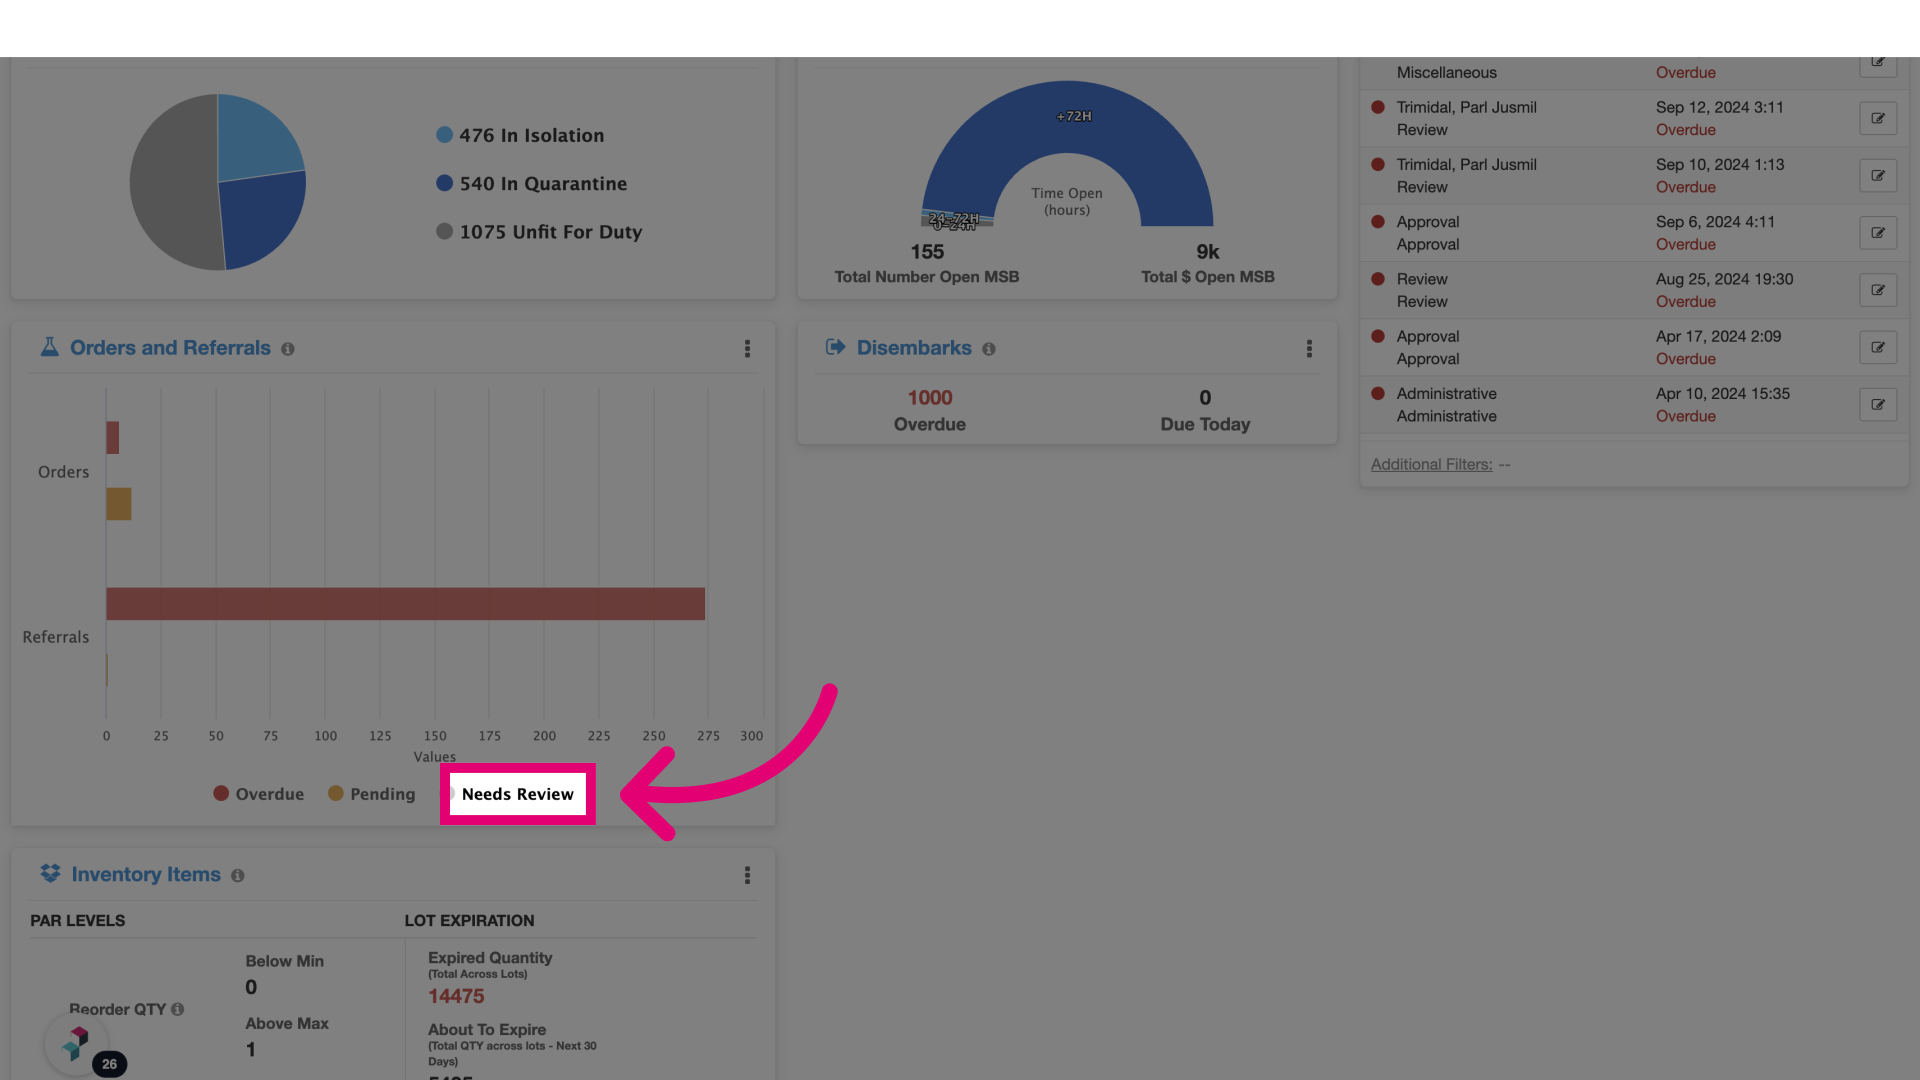
Task: Edit the Sep 12, 2024 3:11 task
Action: (1878, 118)
